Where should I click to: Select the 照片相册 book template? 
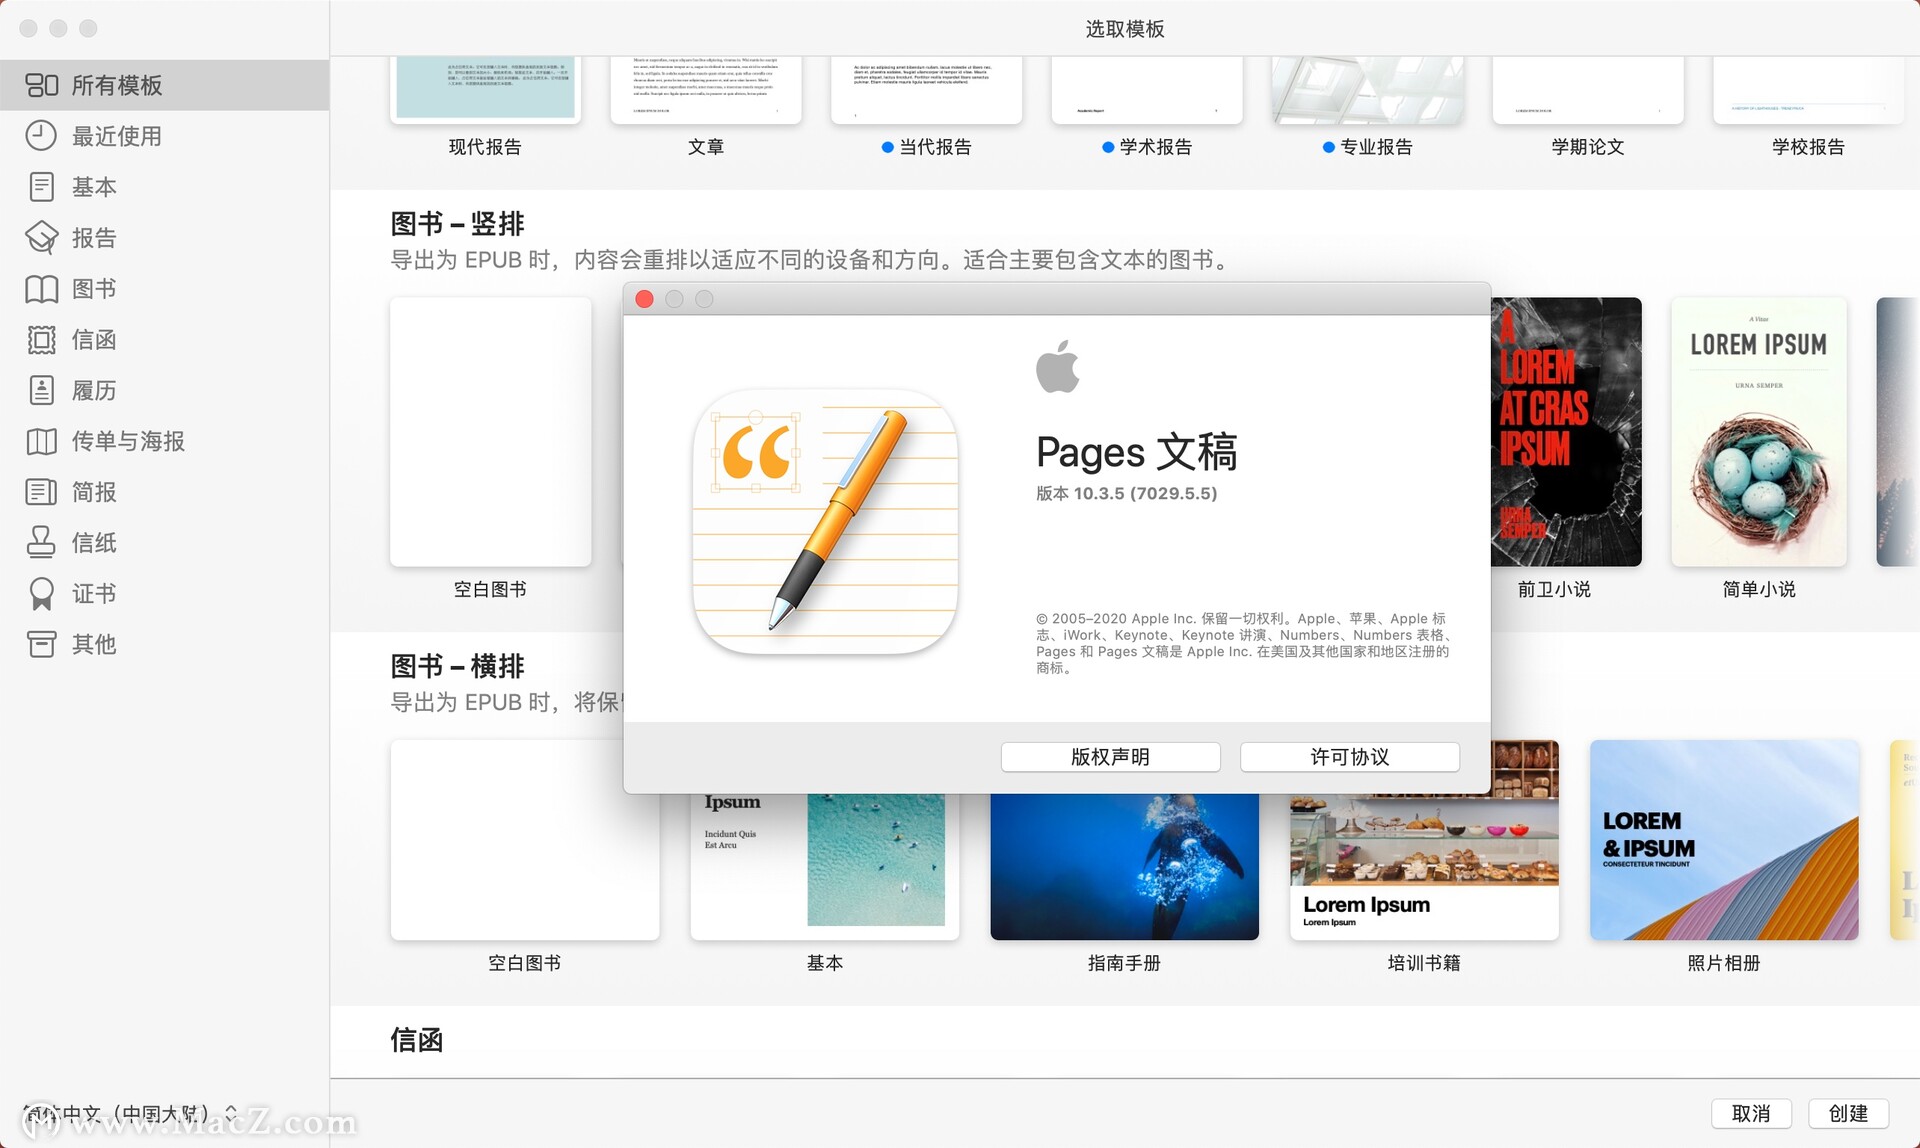pyautogui.click(x=1724, y=840)
